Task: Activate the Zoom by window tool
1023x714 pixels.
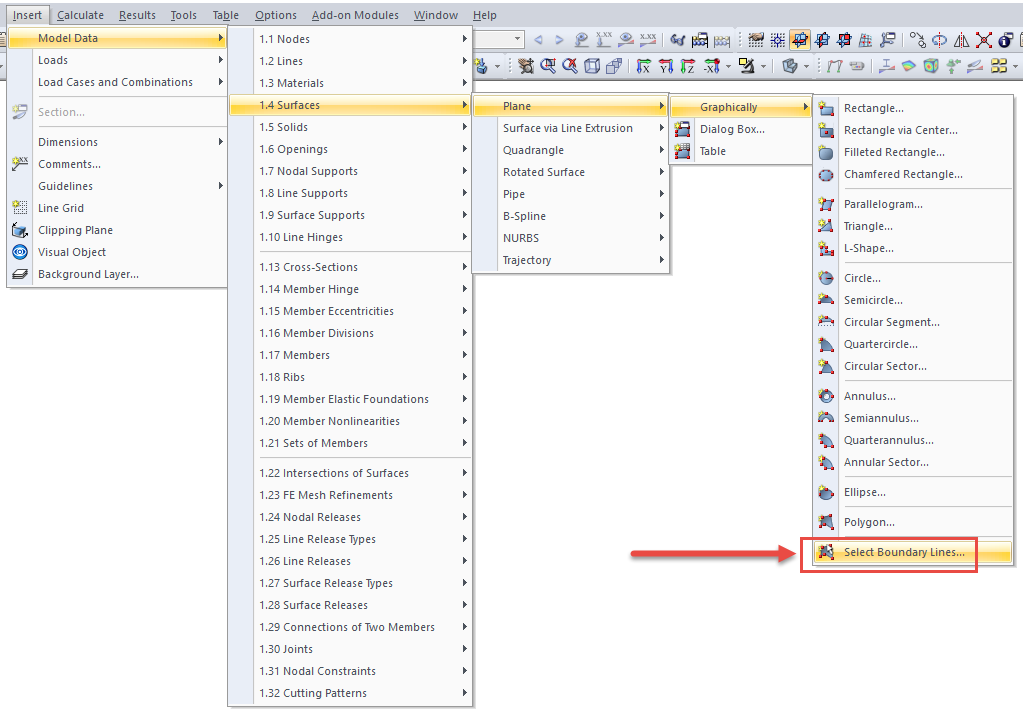Action: tap(547, 64)
